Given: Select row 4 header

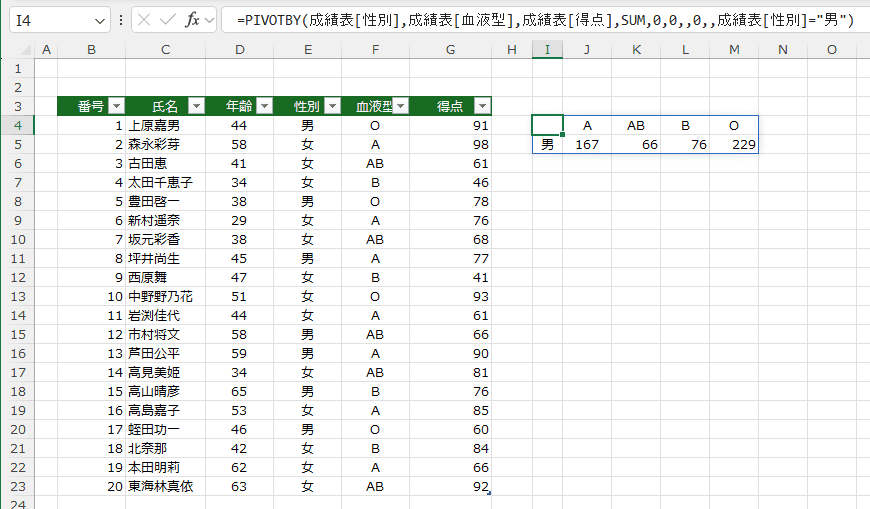Looking at the screenshot, I should [18, 125].
